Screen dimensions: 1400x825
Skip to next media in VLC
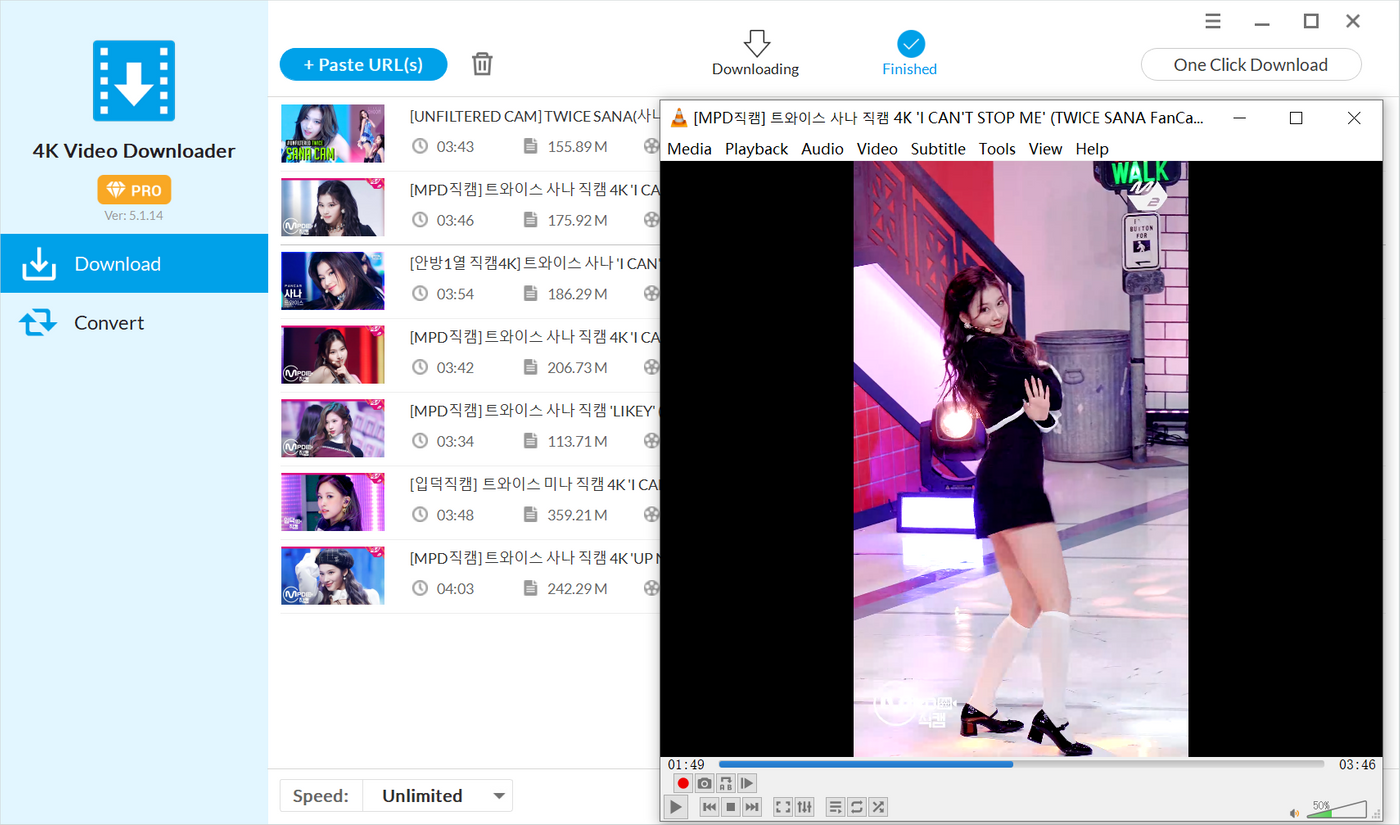pos(752,806)
